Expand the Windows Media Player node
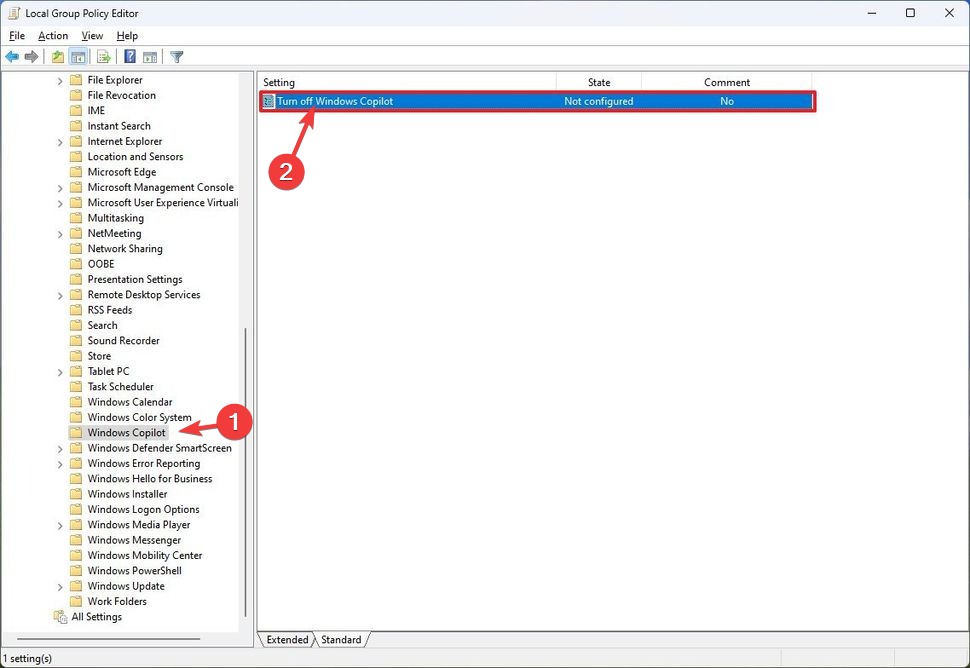Screen dimensions: 970x668 60,525
